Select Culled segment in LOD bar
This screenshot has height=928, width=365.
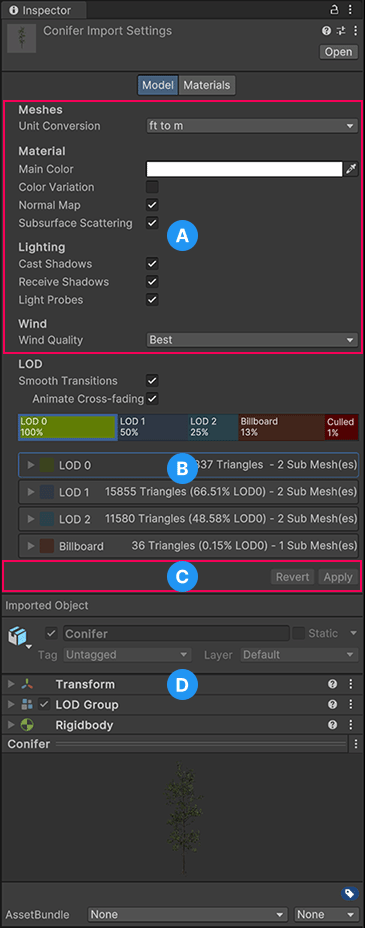(342, 427)
